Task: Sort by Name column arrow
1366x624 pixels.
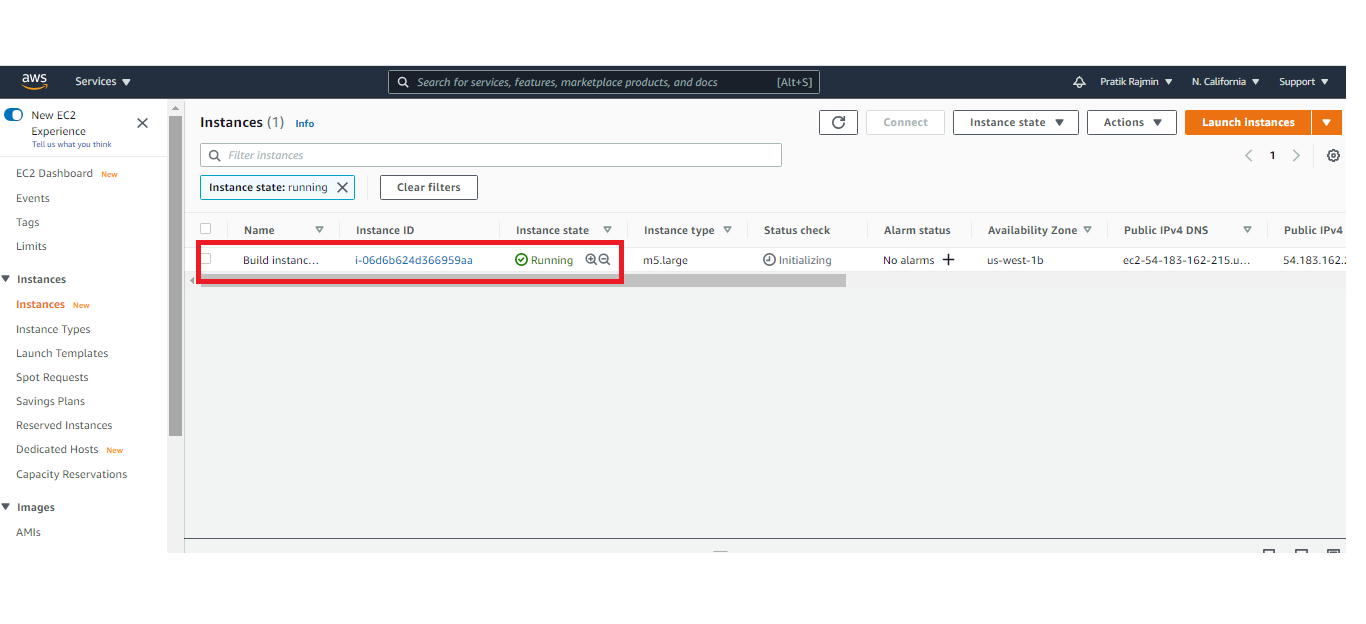Action: (x=319, y=229)
